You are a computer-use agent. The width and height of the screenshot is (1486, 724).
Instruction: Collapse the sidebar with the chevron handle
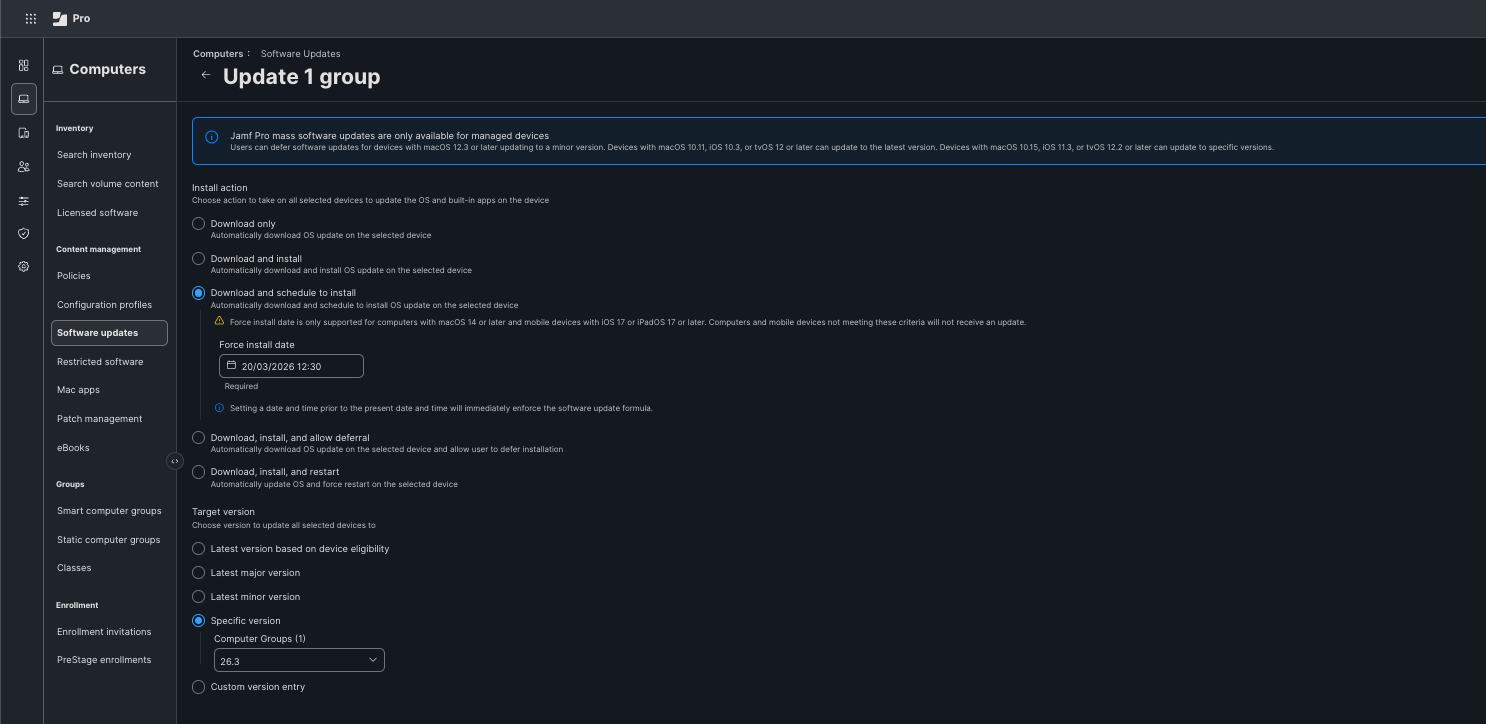pos(175,460)
